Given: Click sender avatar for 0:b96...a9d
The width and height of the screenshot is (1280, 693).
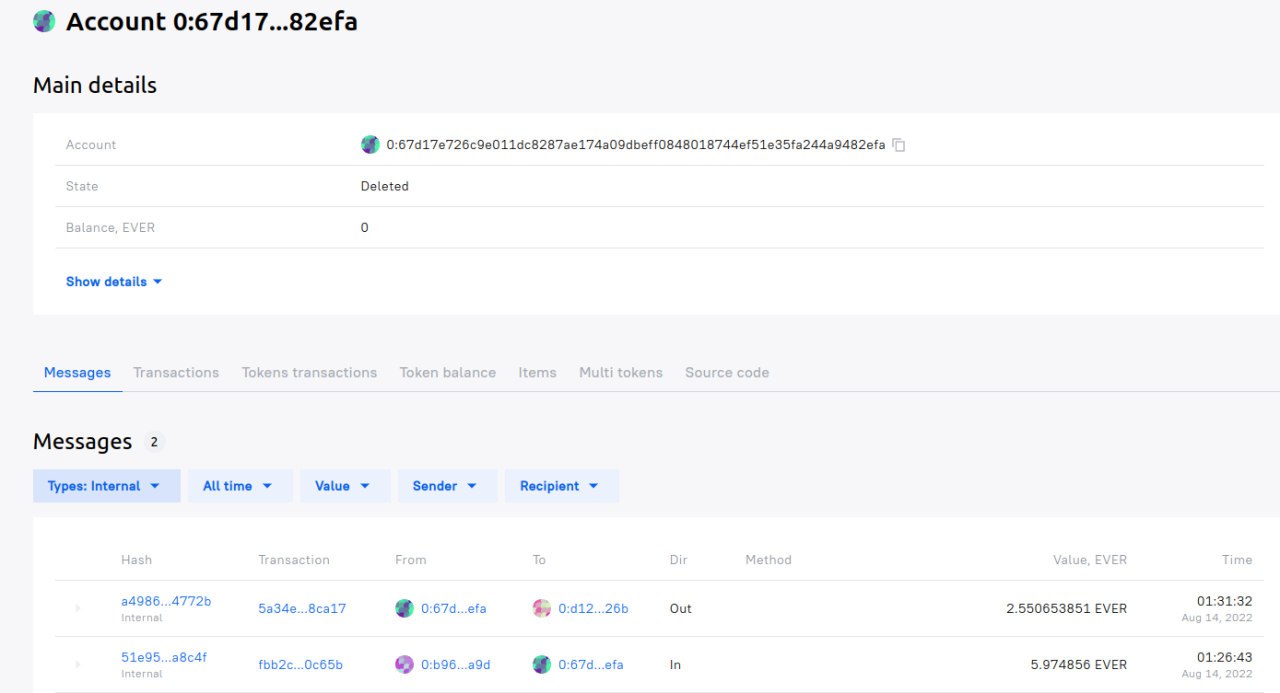Looking at the screenshot, I should point(404,664).
